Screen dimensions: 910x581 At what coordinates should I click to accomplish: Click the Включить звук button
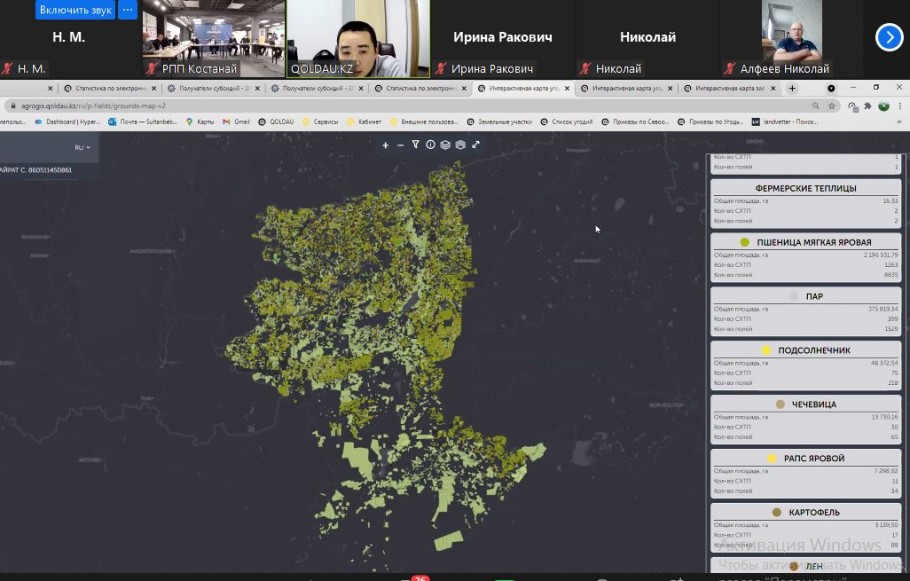tap(75, 10)
